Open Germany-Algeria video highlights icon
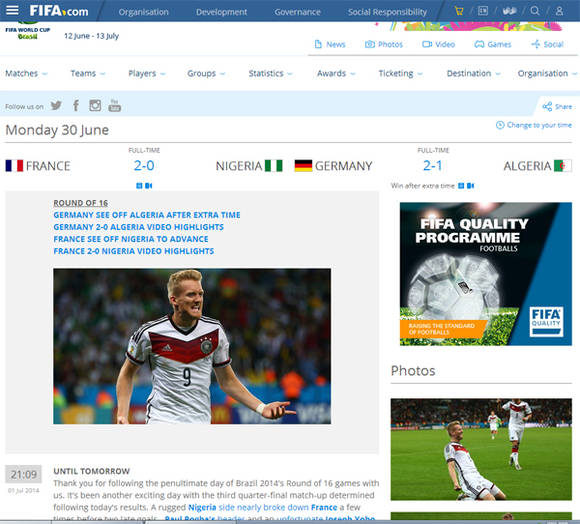Screen dimensions: 580x524 click(x=470, y=186)
